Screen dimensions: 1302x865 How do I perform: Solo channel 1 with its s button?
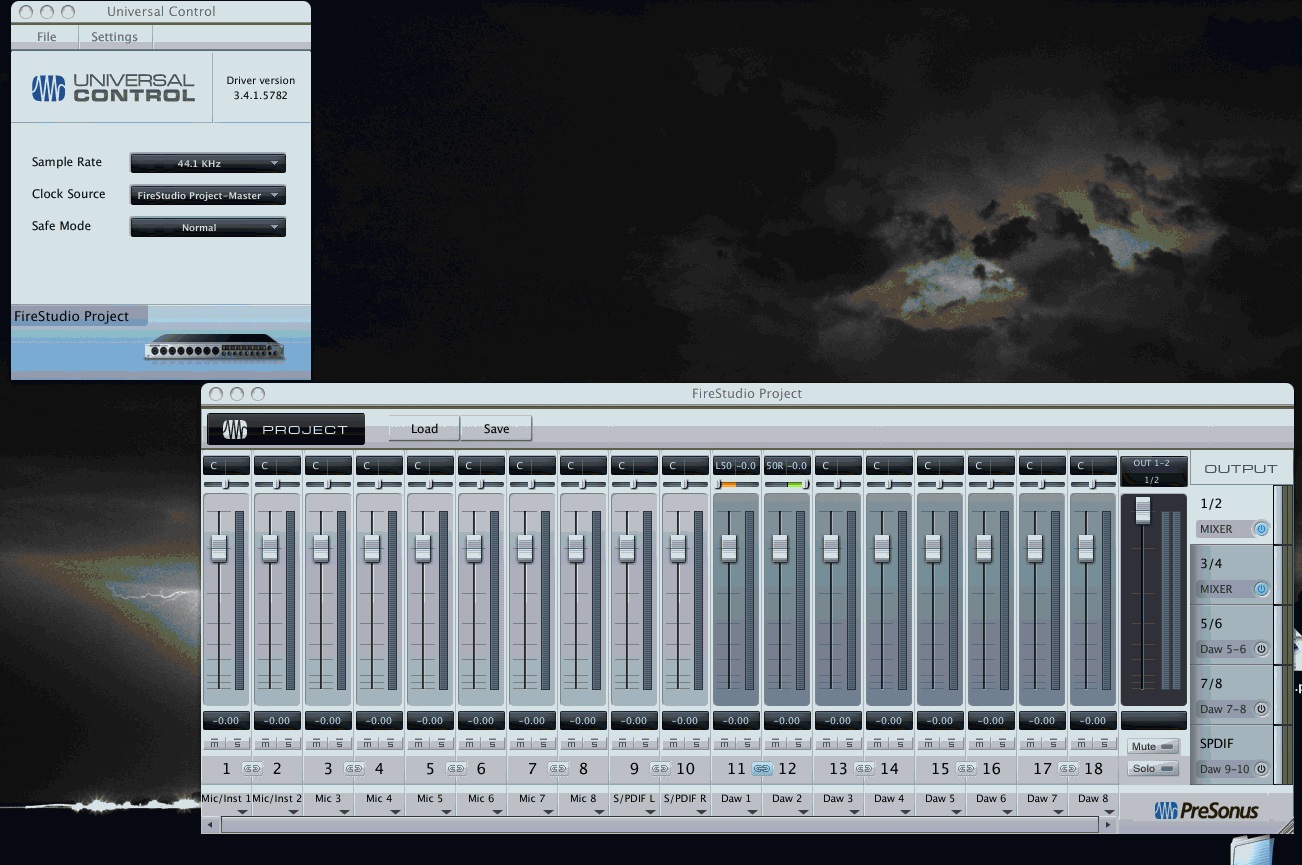(237, 743)
